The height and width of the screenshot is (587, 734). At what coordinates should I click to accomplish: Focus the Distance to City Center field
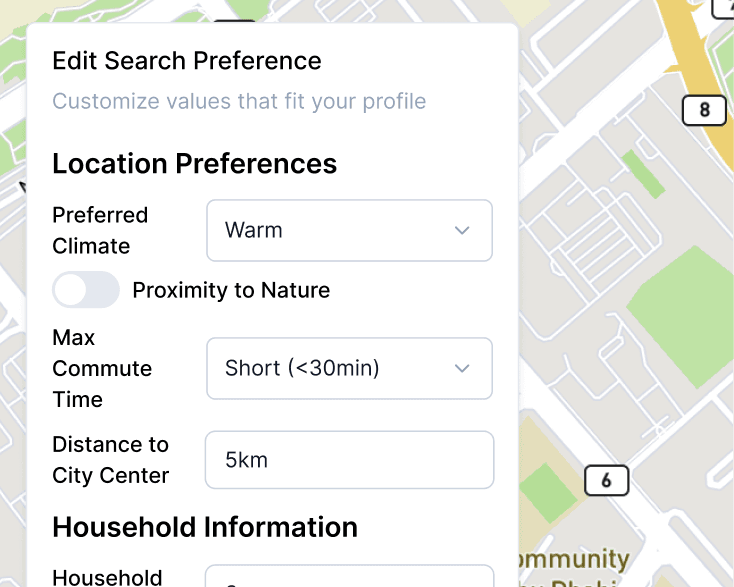[349, 460]
